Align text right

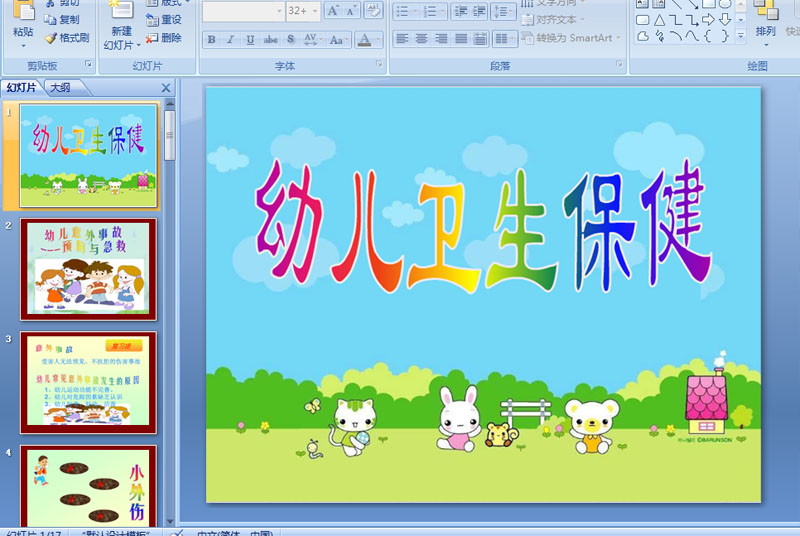click(441, 39)
